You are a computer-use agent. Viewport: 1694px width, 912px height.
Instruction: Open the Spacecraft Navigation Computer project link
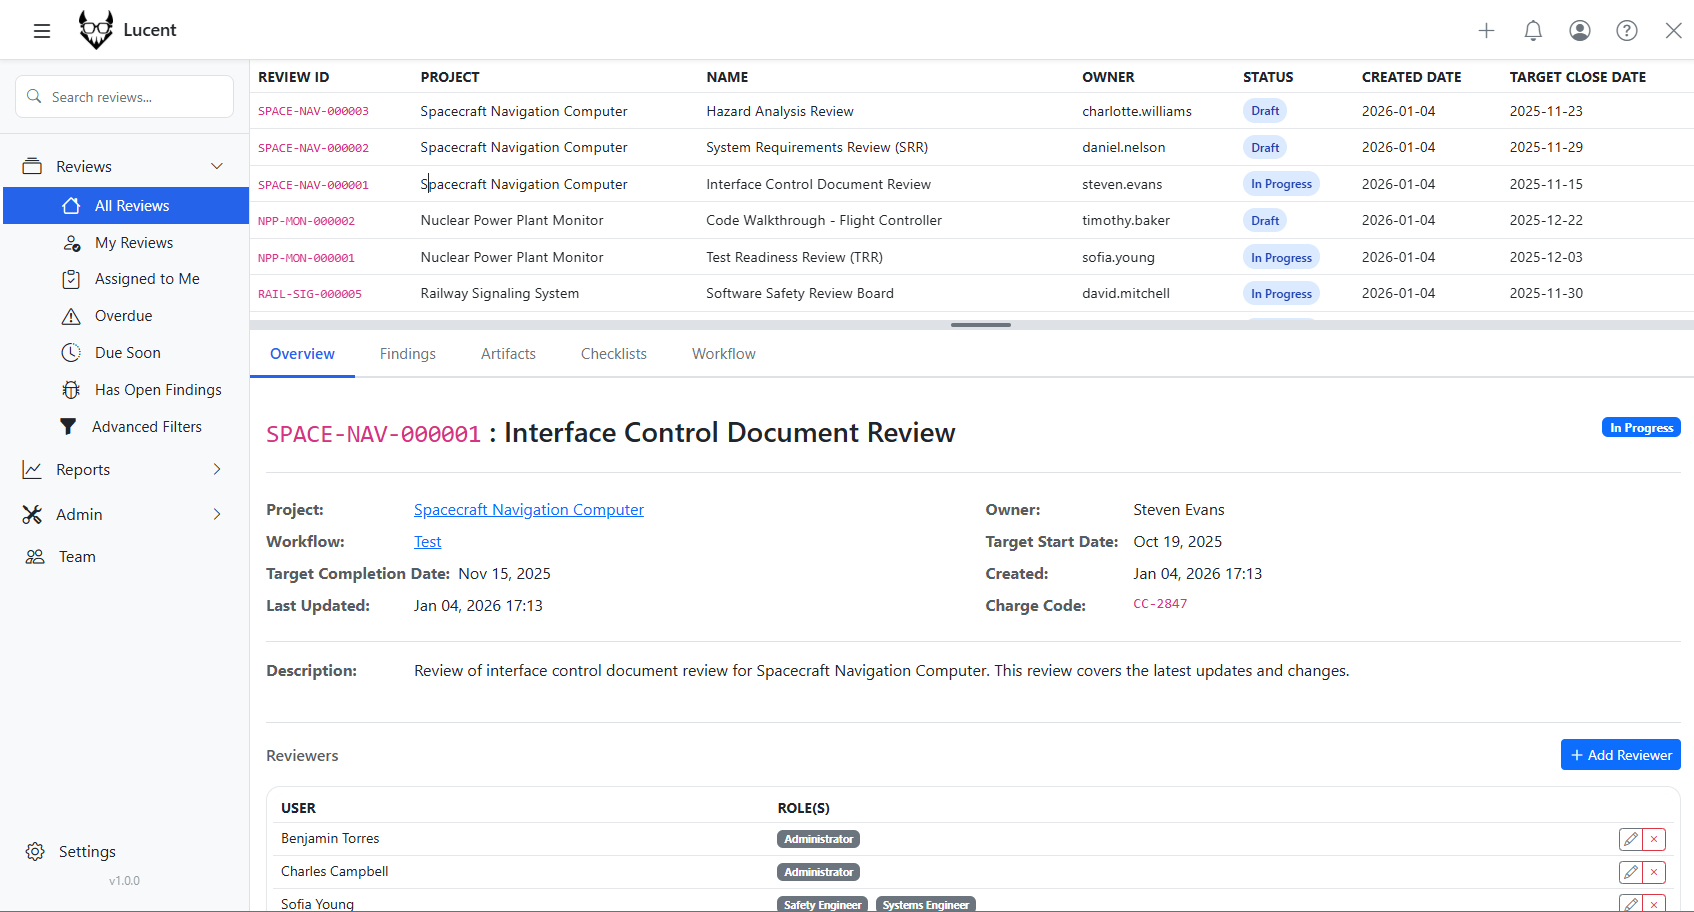click(x=528, y=509)
